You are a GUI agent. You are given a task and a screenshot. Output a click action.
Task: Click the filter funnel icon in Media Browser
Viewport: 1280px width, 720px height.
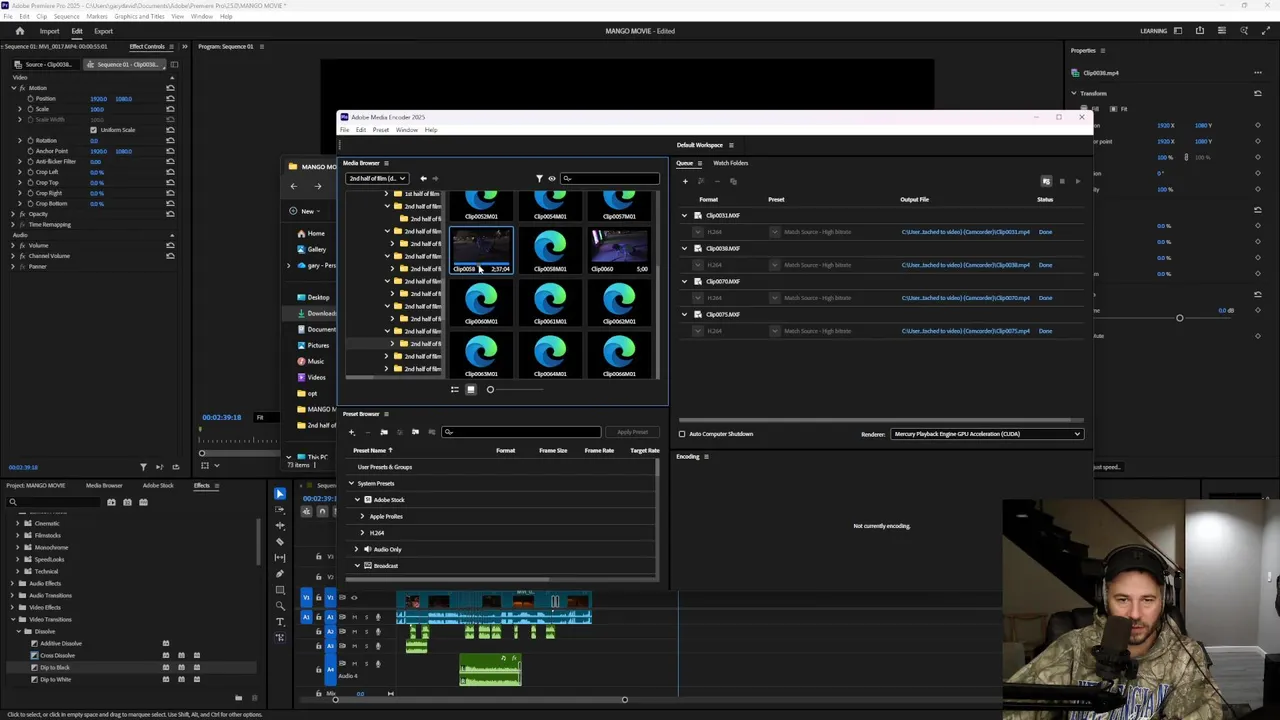click(x=539, y=179)
